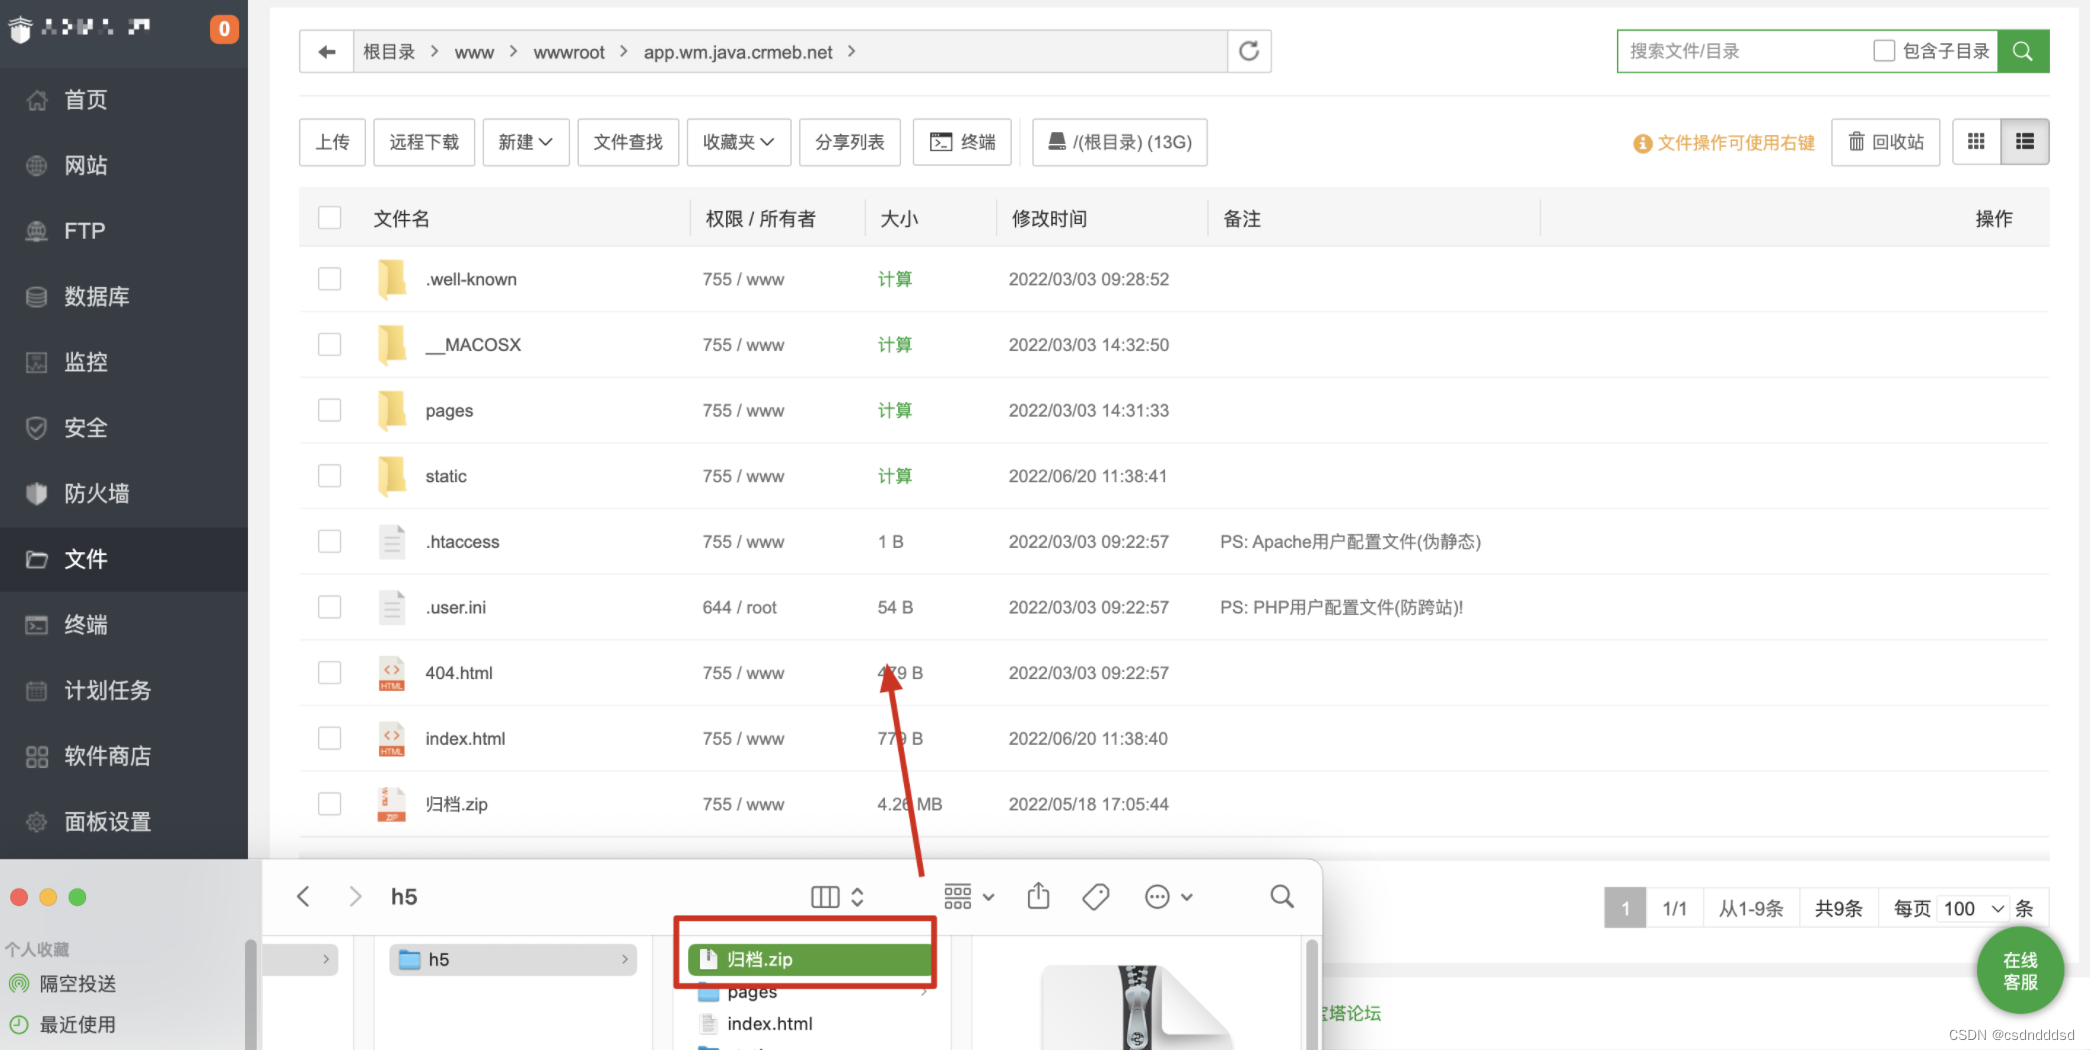Viewport: 2090px width, 1050px height.
Task: Click the wwwroot breadcrumb
Action: coord(569,52)
